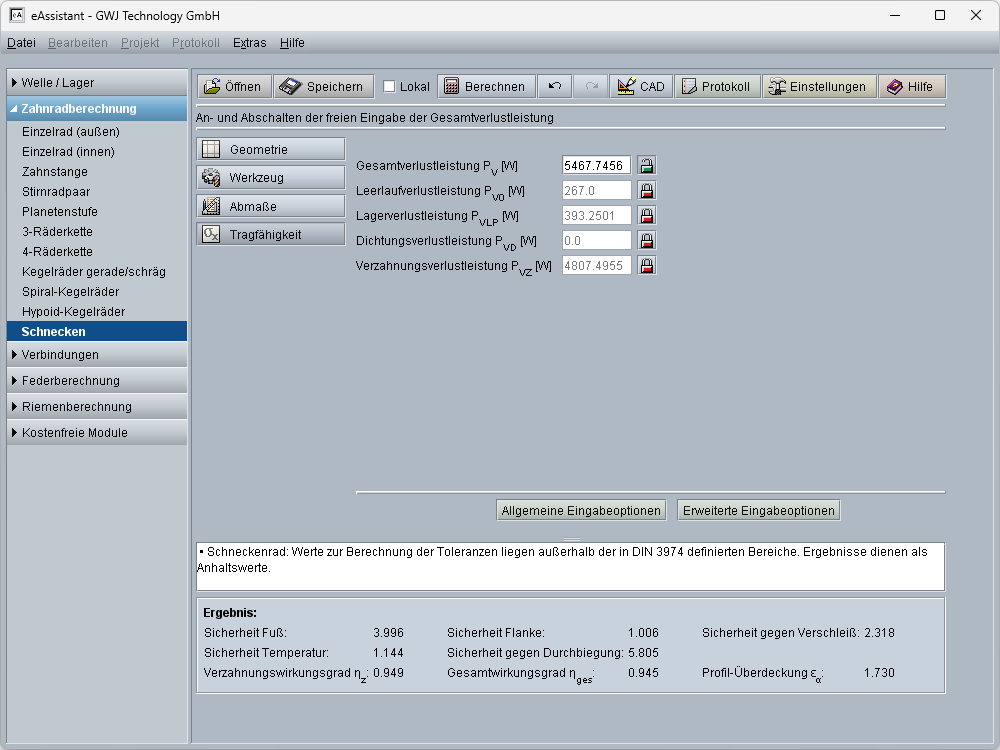The height and width of the screenshot is (750, 1000).
Task: Open the Extras menu
Action: [249, 43]
